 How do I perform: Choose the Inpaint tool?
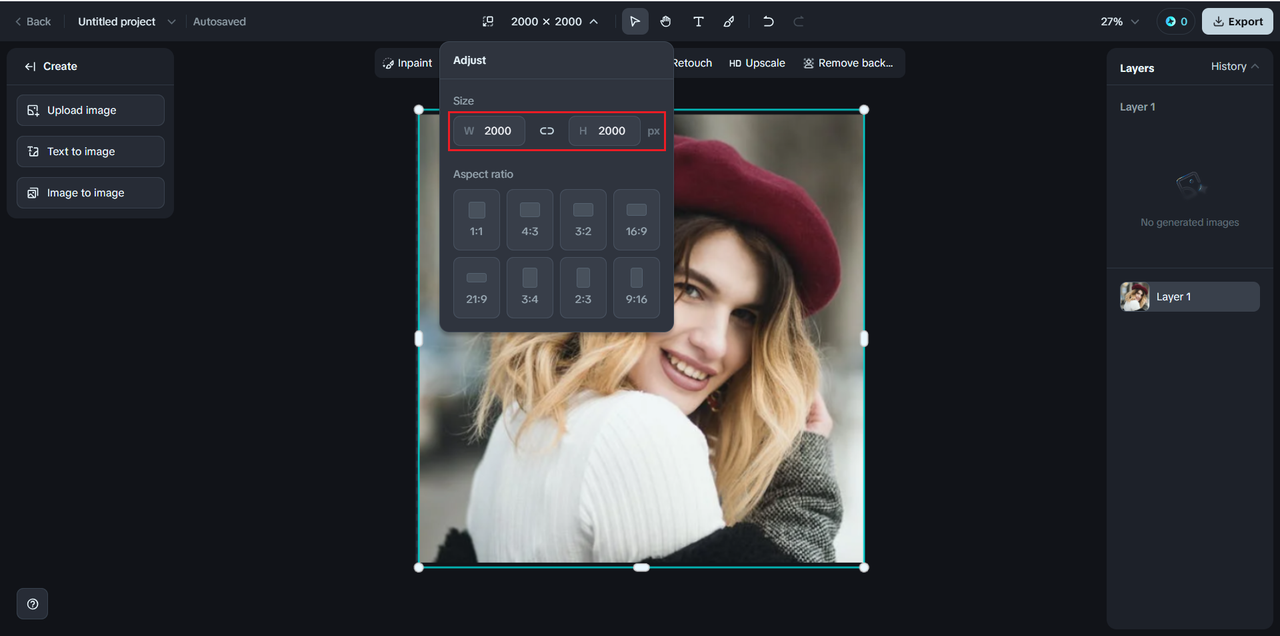click(407, 63)
